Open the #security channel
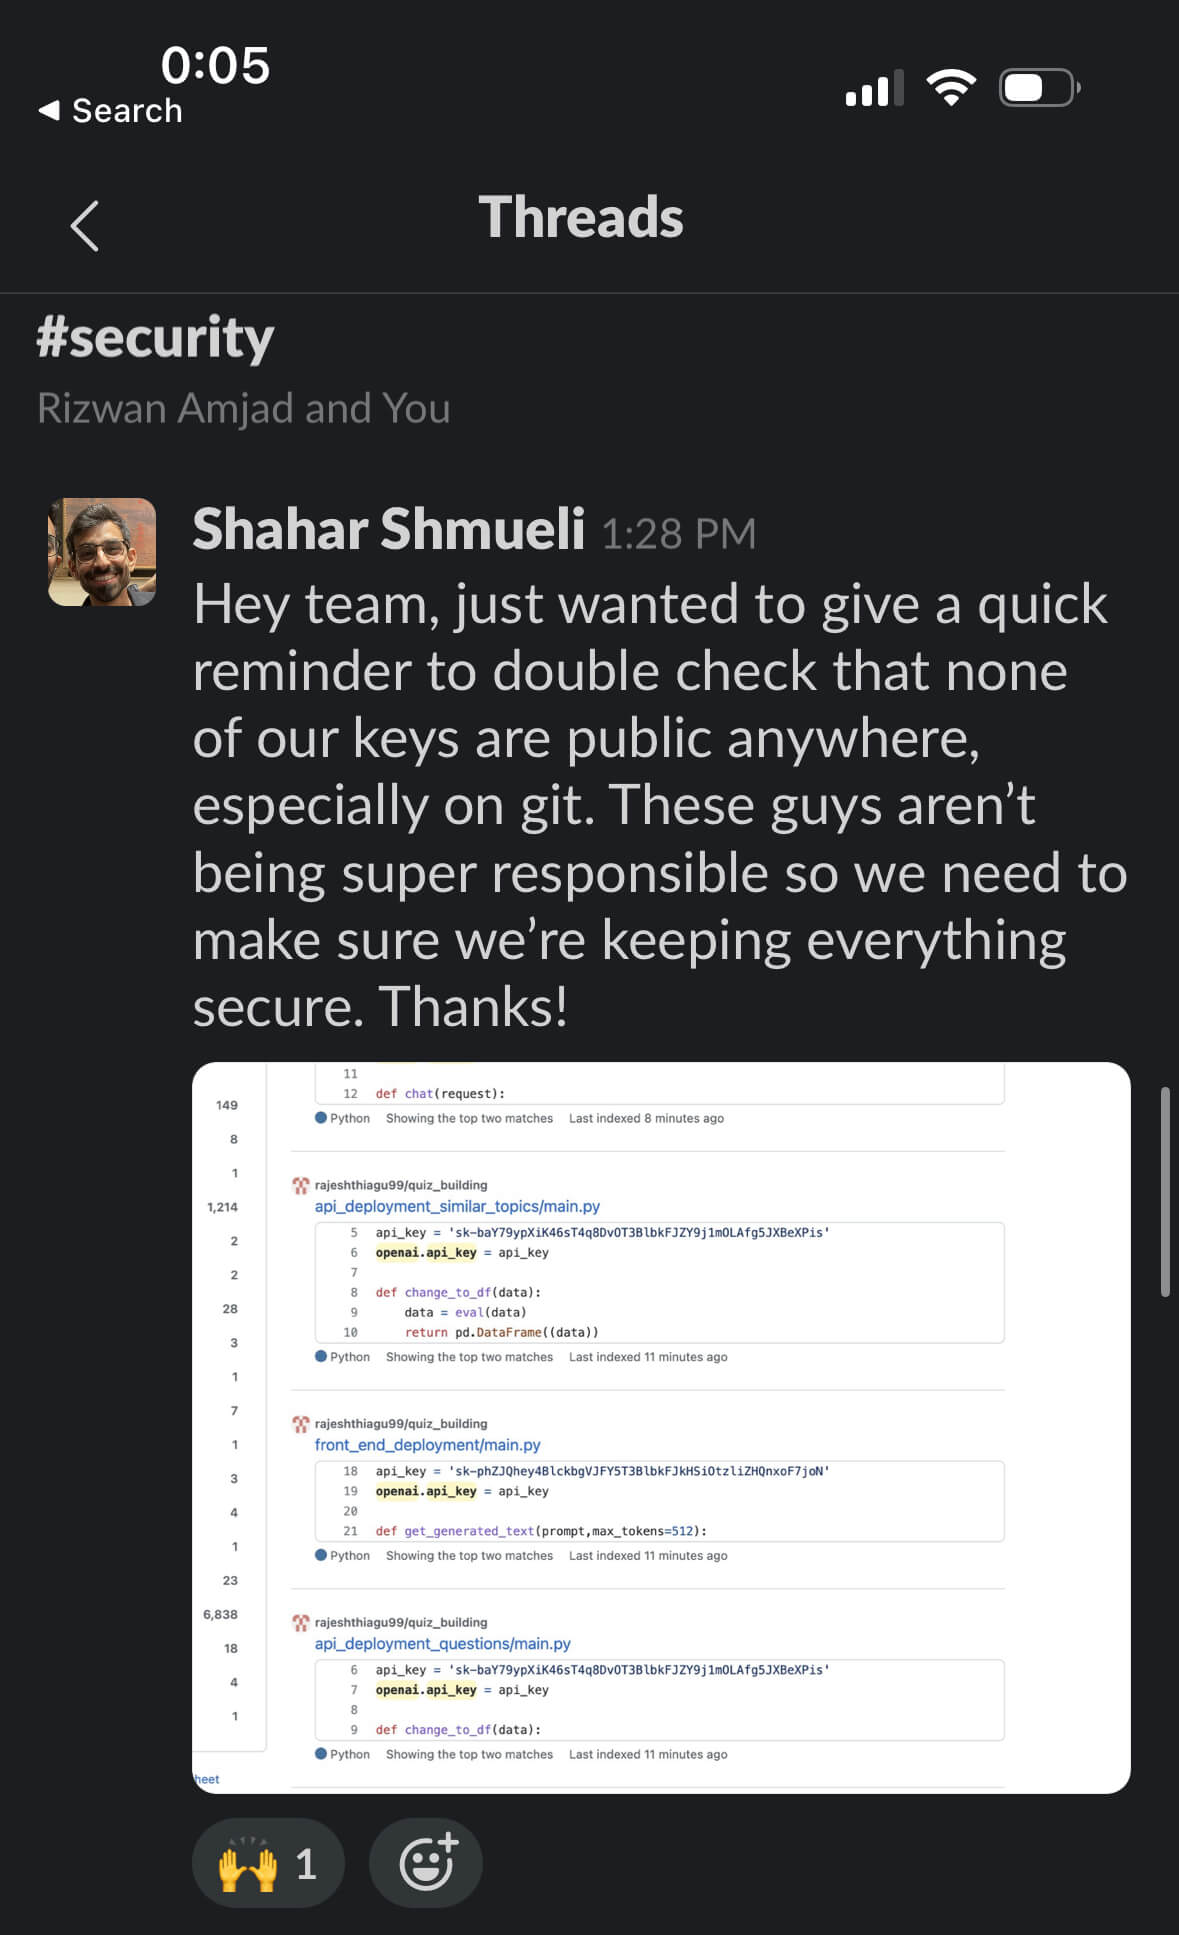 [155, 337]
